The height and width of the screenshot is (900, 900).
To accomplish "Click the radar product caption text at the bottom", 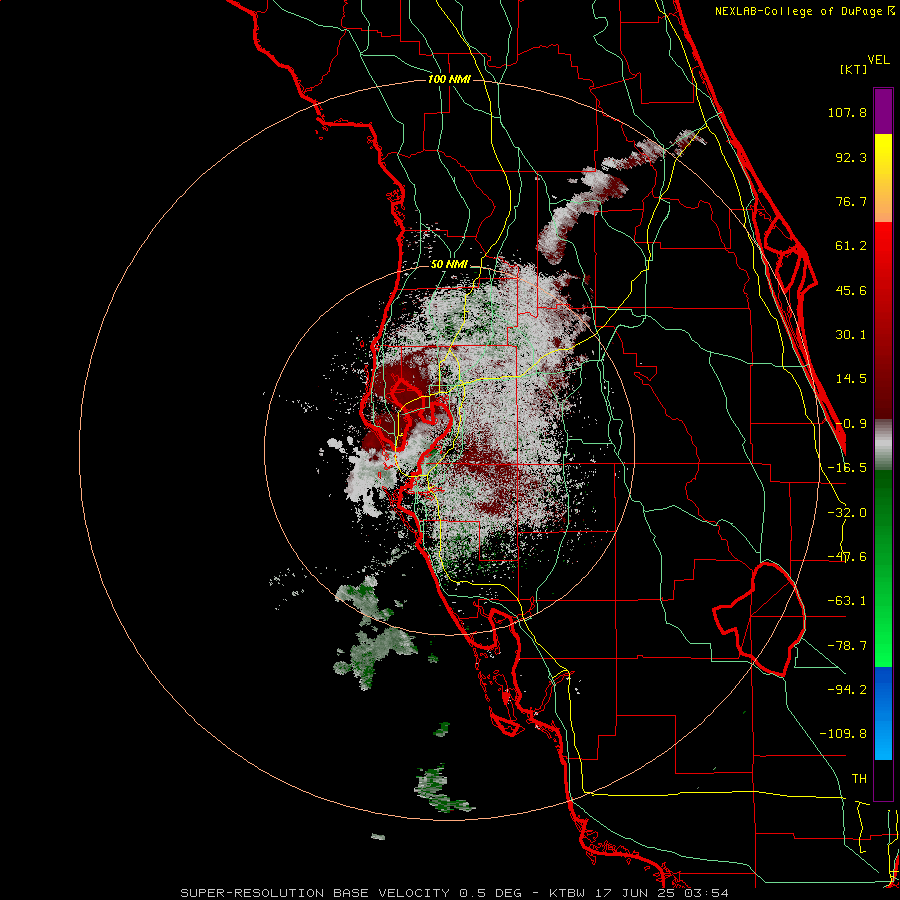I will pos(455,893).
